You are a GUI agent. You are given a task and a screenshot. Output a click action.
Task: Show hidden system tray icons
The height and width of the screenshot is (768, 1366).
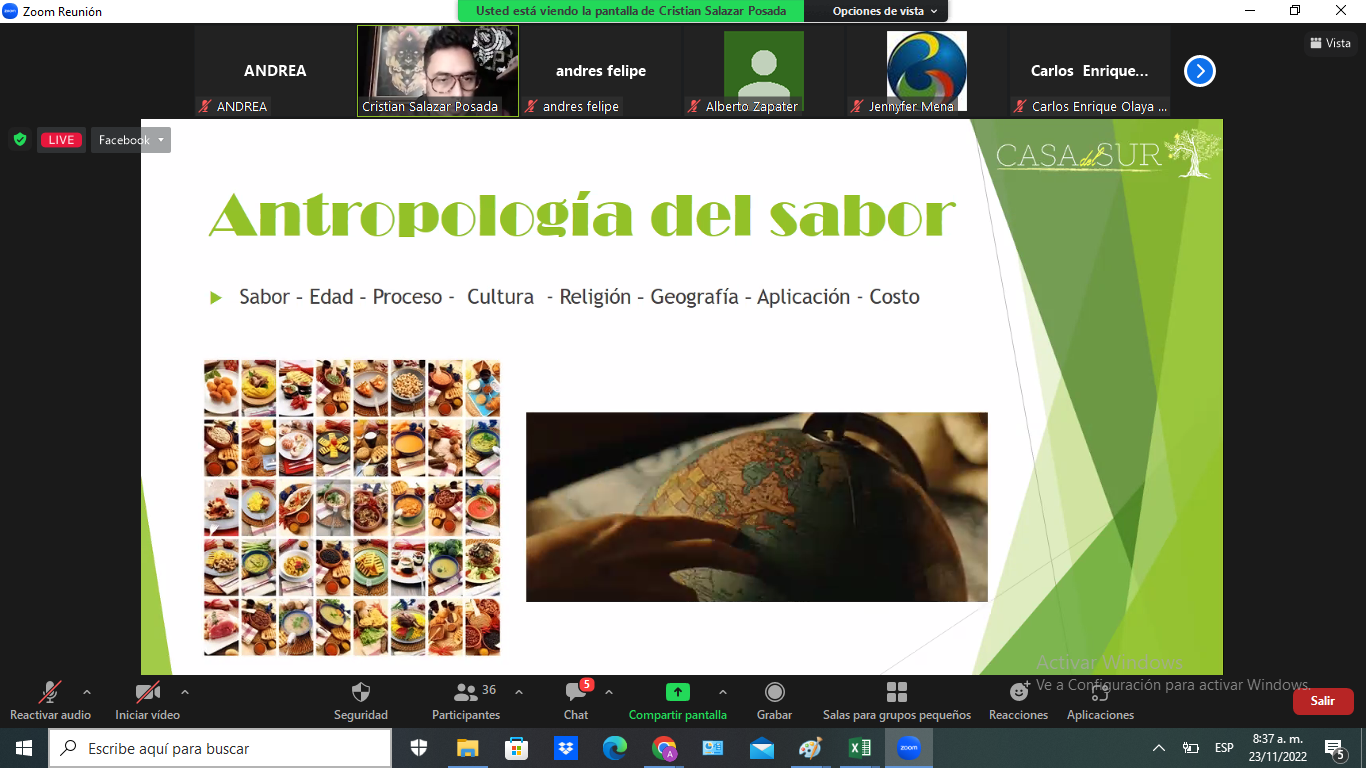(1159, 748)
